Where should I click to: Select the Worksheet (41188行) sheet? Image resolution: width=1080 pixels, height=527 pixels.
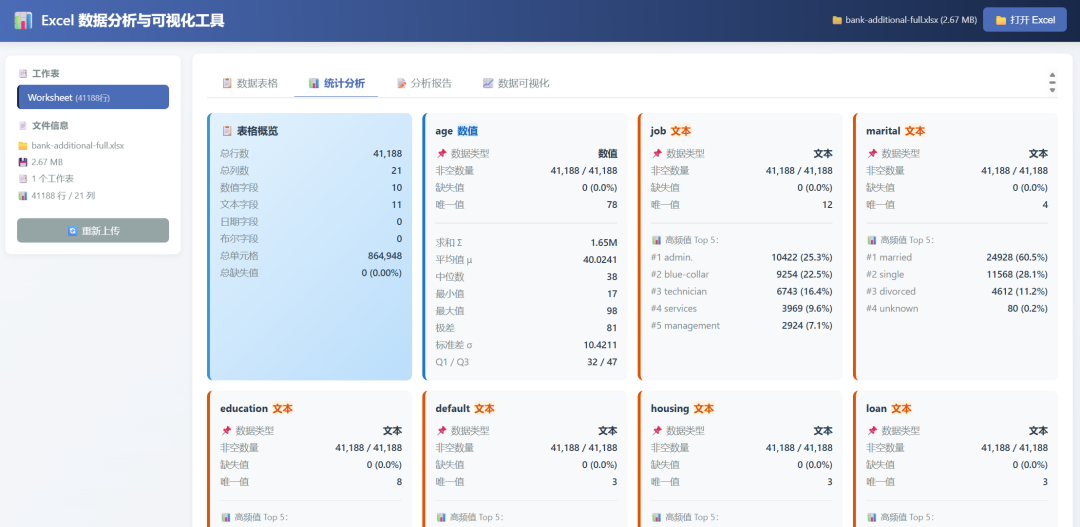tap(93, 97)
